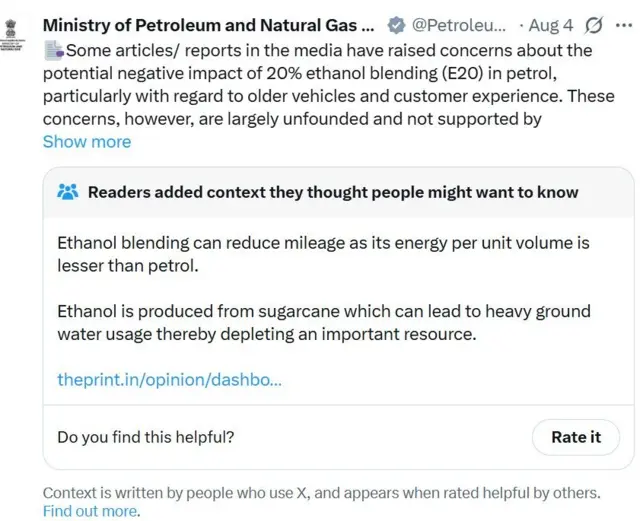Click the 'Context is written by people' footer
Image resolution: width=640 pixels, height=521 pixels.
click(x=321, y=493)
